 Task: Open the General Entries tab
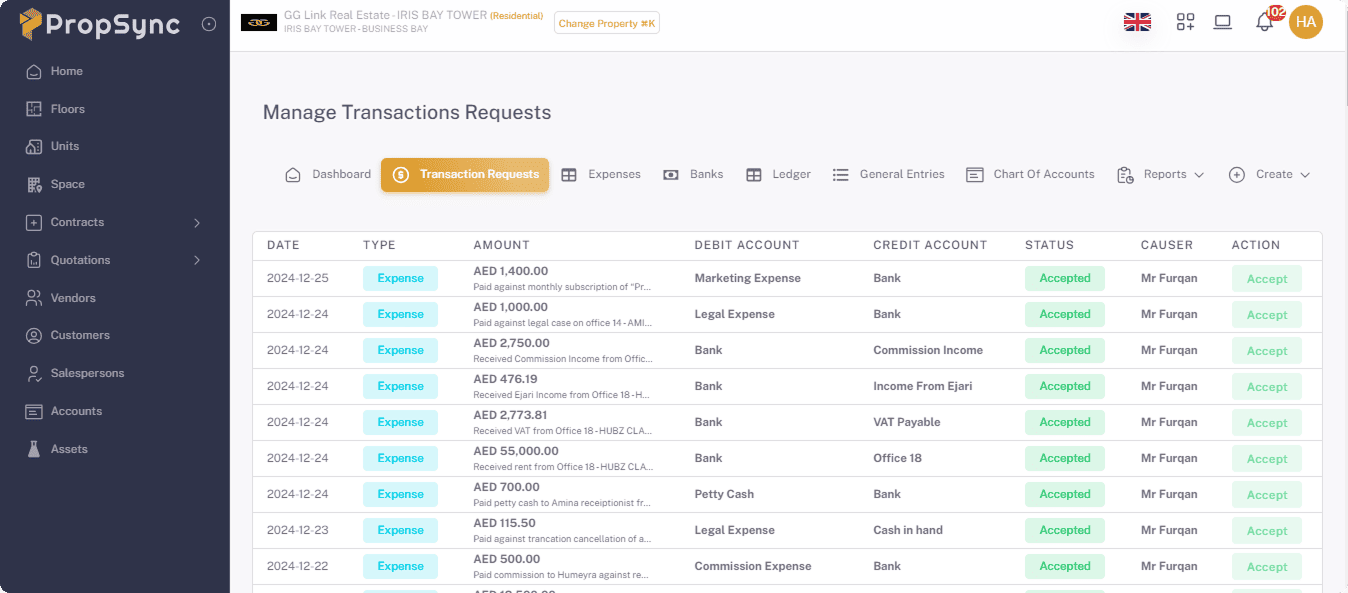[889, 174]
